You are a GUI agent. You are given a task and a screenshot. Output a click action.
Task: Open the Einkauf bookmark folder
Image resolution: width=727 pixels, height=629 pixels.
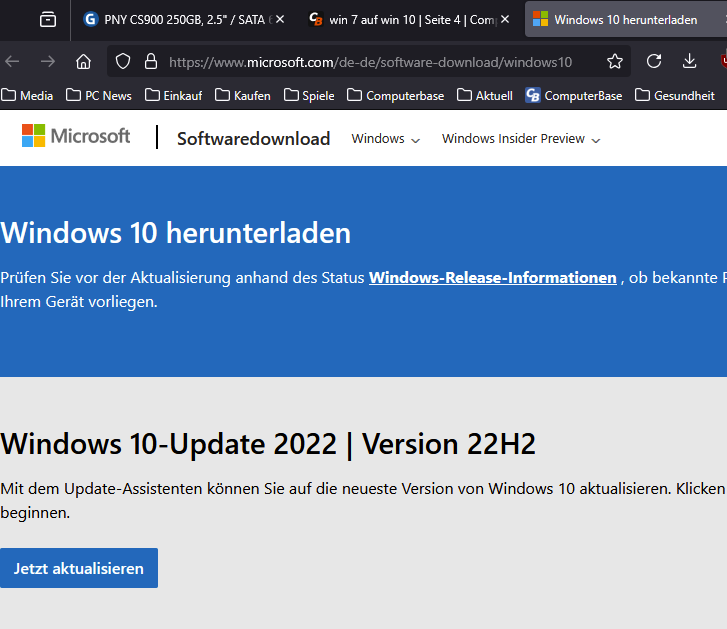[x=173, y=95]
